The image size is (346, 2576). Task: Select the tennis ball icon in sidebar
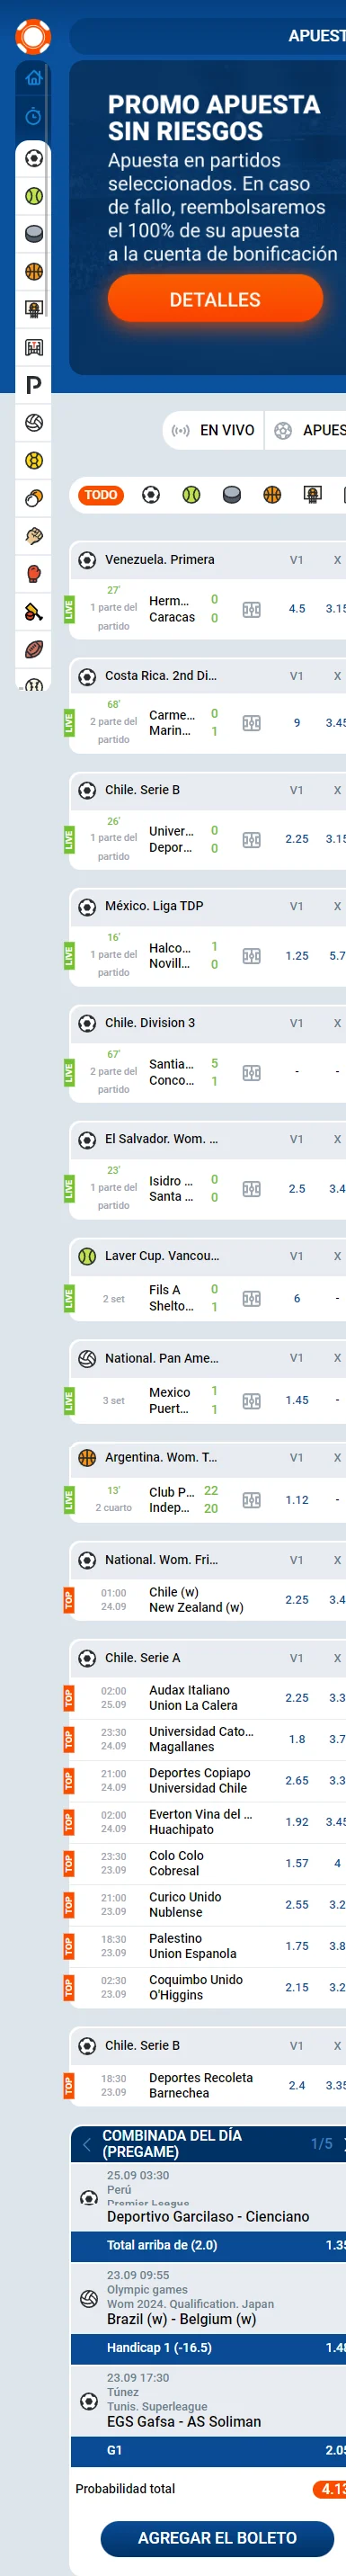point(34,196)
